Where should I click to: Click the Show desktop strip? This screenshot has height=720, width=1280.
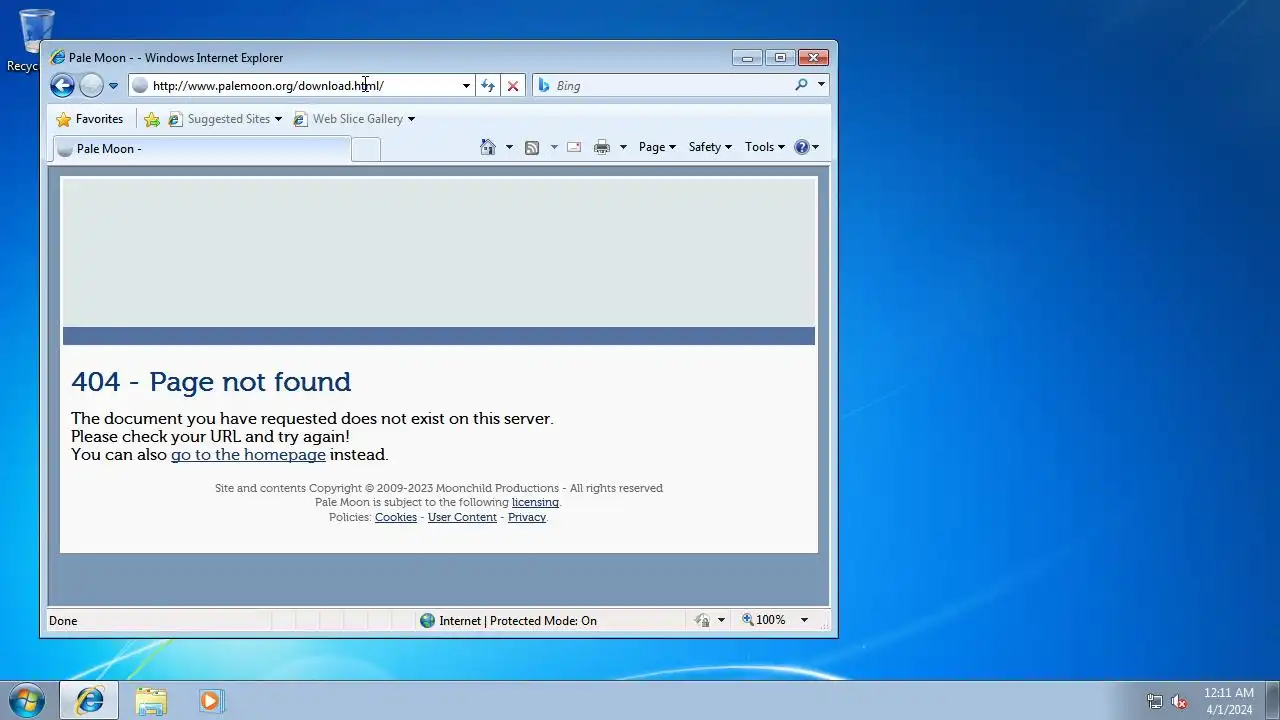coord(1272,701)
